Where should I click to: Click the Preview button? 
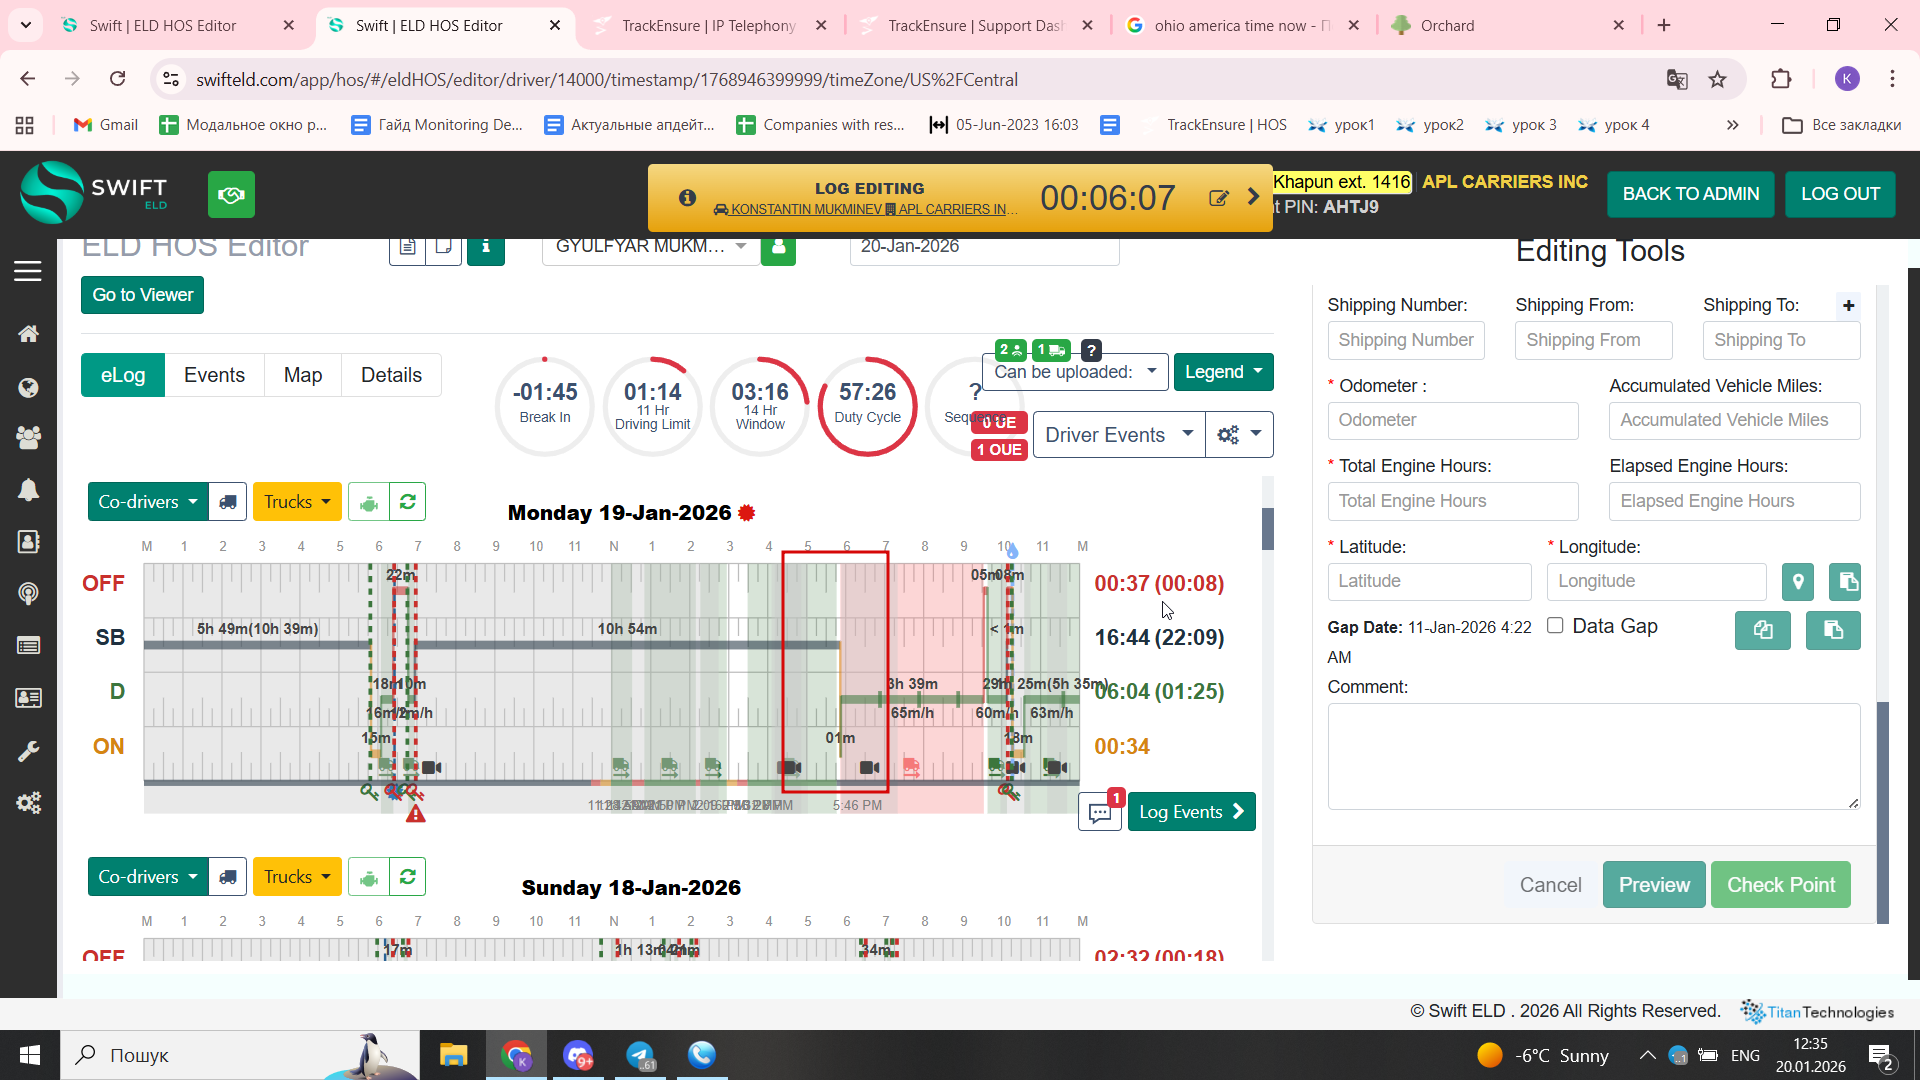pos(1653,885)
